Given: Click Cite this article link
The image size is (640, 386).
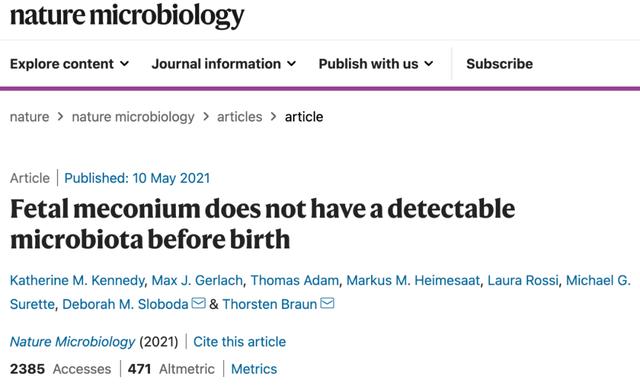Looking at the screenshot, I should [240, 342].
